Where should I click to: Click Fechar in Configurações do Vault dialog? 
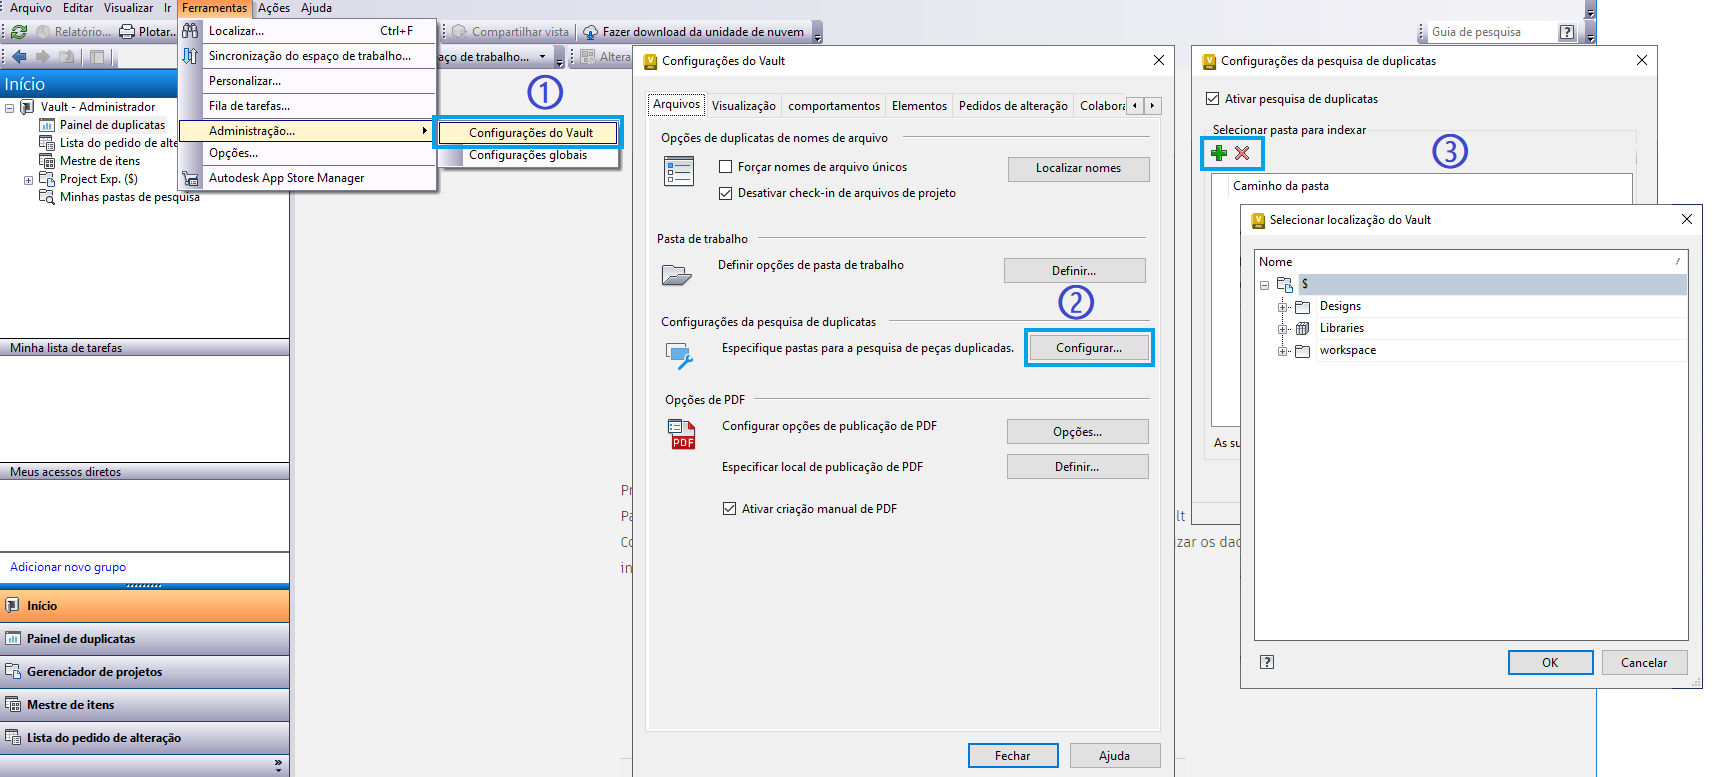tap(1012, 756)
